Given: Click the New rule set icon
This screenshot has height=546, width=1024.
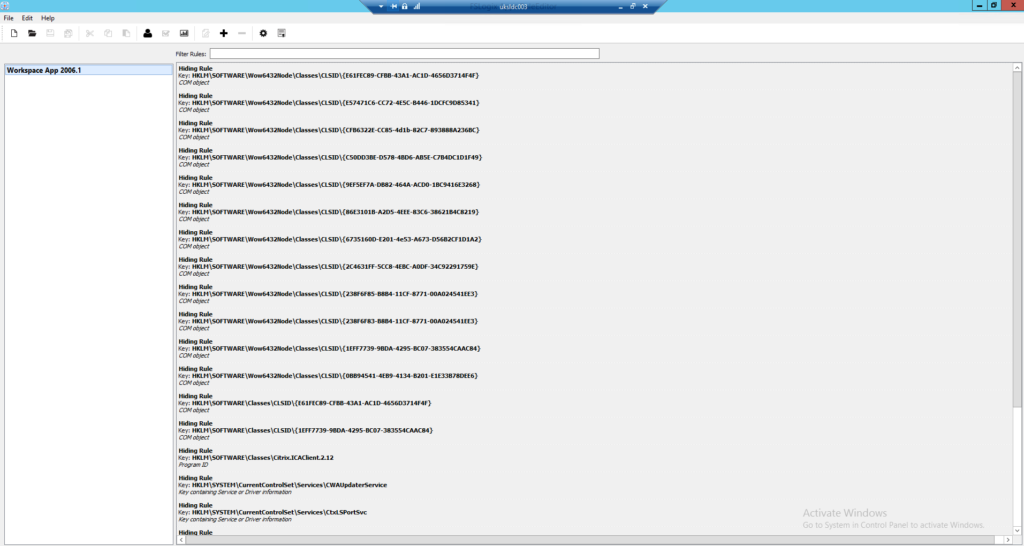Looking at the screenshot, I should tap(14, 33).
